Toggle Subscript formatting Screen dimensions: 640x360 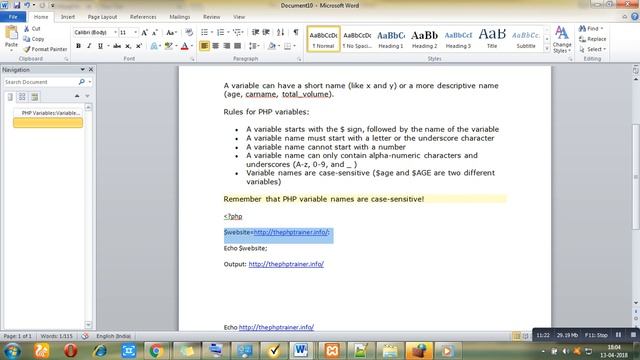coord(128,46)
